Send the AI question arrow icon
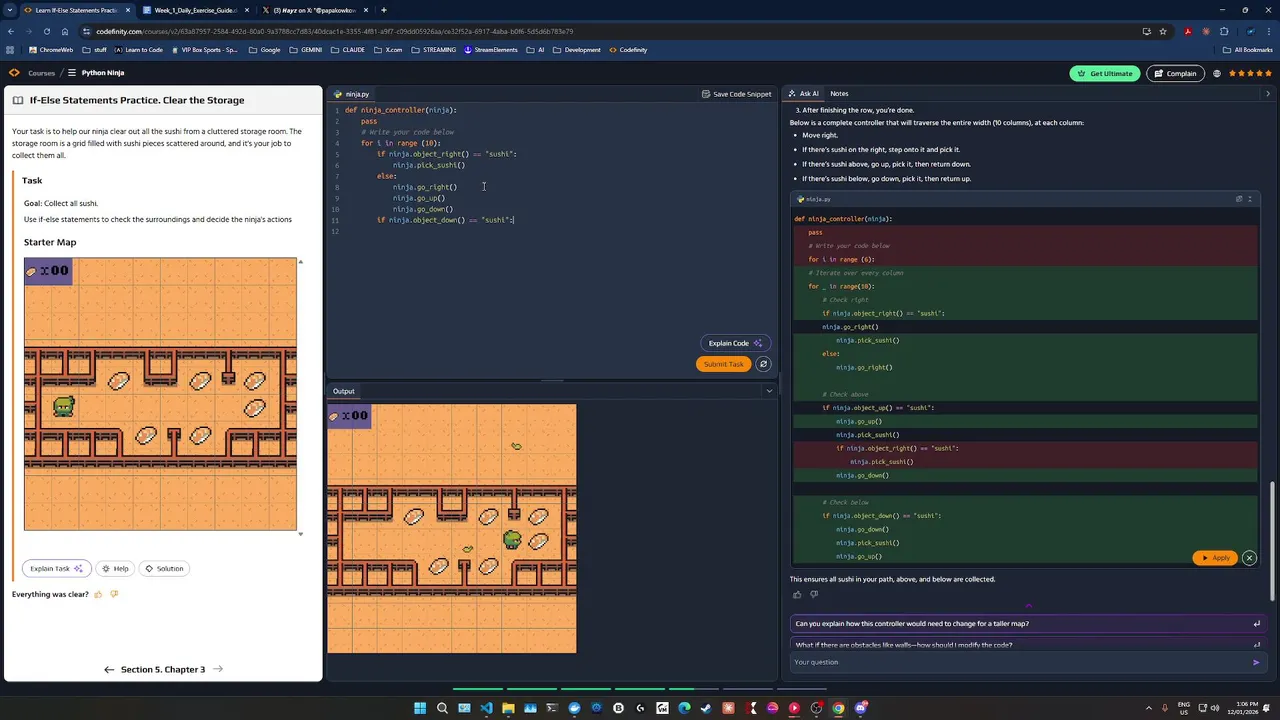 1256,662
